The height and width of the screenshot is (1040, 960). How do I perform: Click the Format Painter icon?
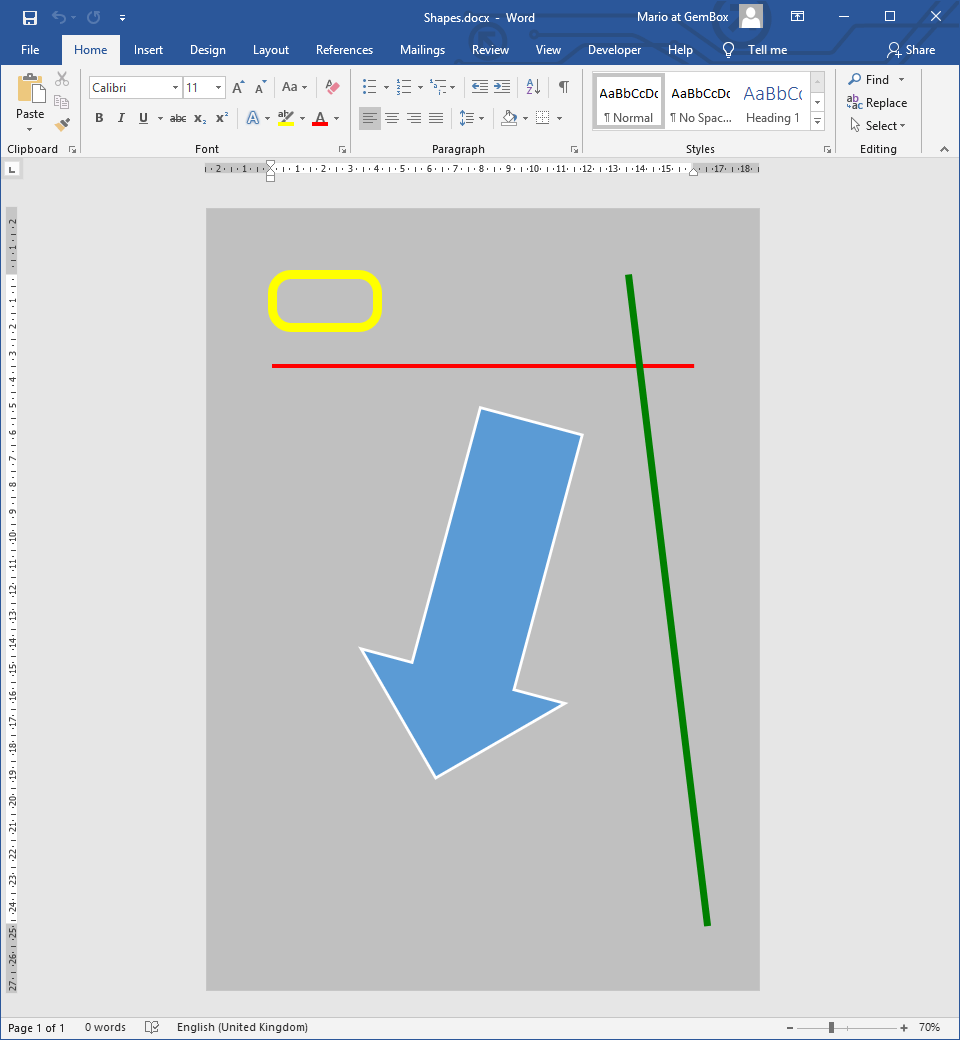62,125
